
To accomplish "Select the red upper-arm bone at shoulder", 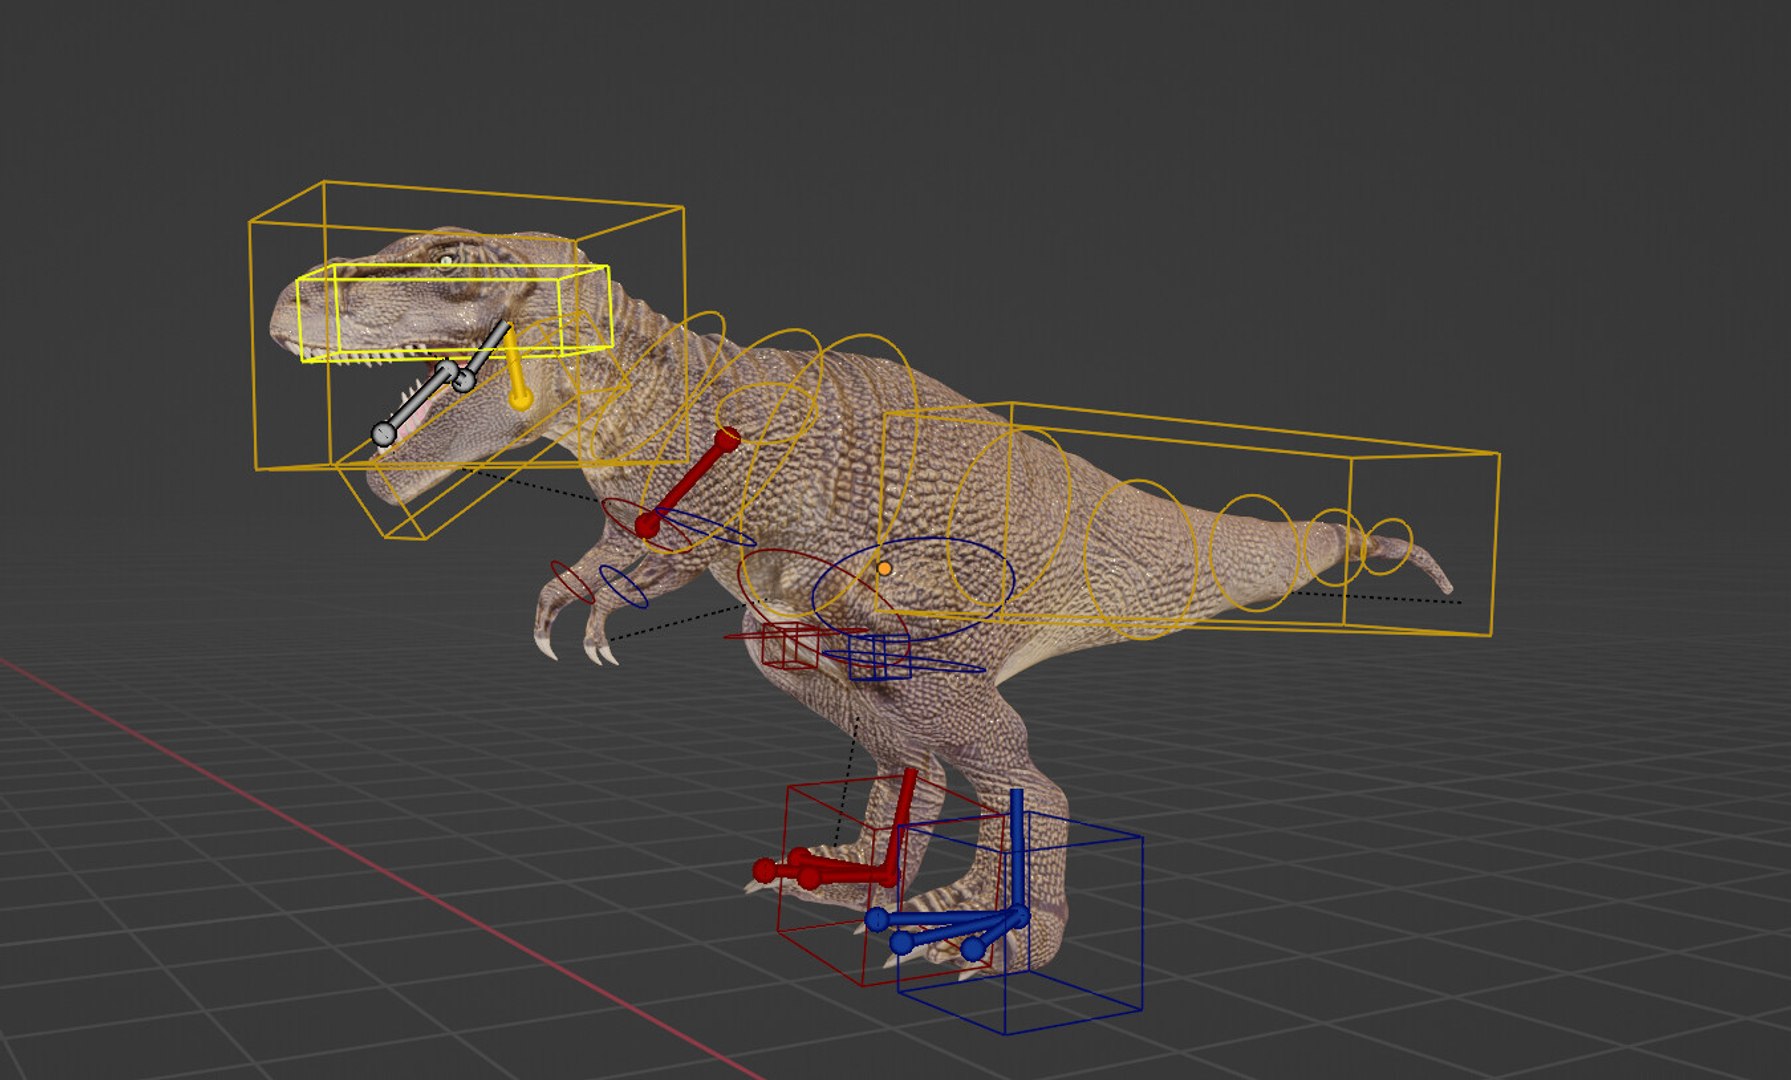I will tap(688, 482).
